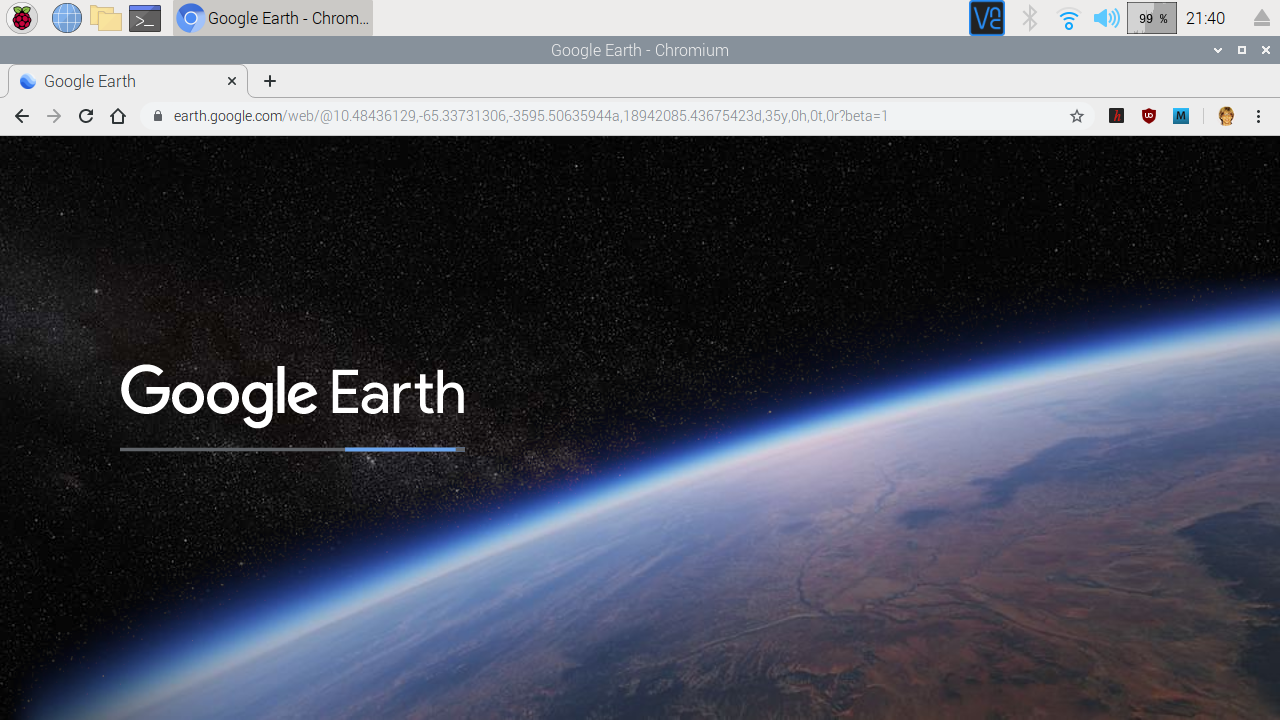Click the earth.google.com address bar
Viewport: 1280px width, 720px height.
tap(618, 116)
